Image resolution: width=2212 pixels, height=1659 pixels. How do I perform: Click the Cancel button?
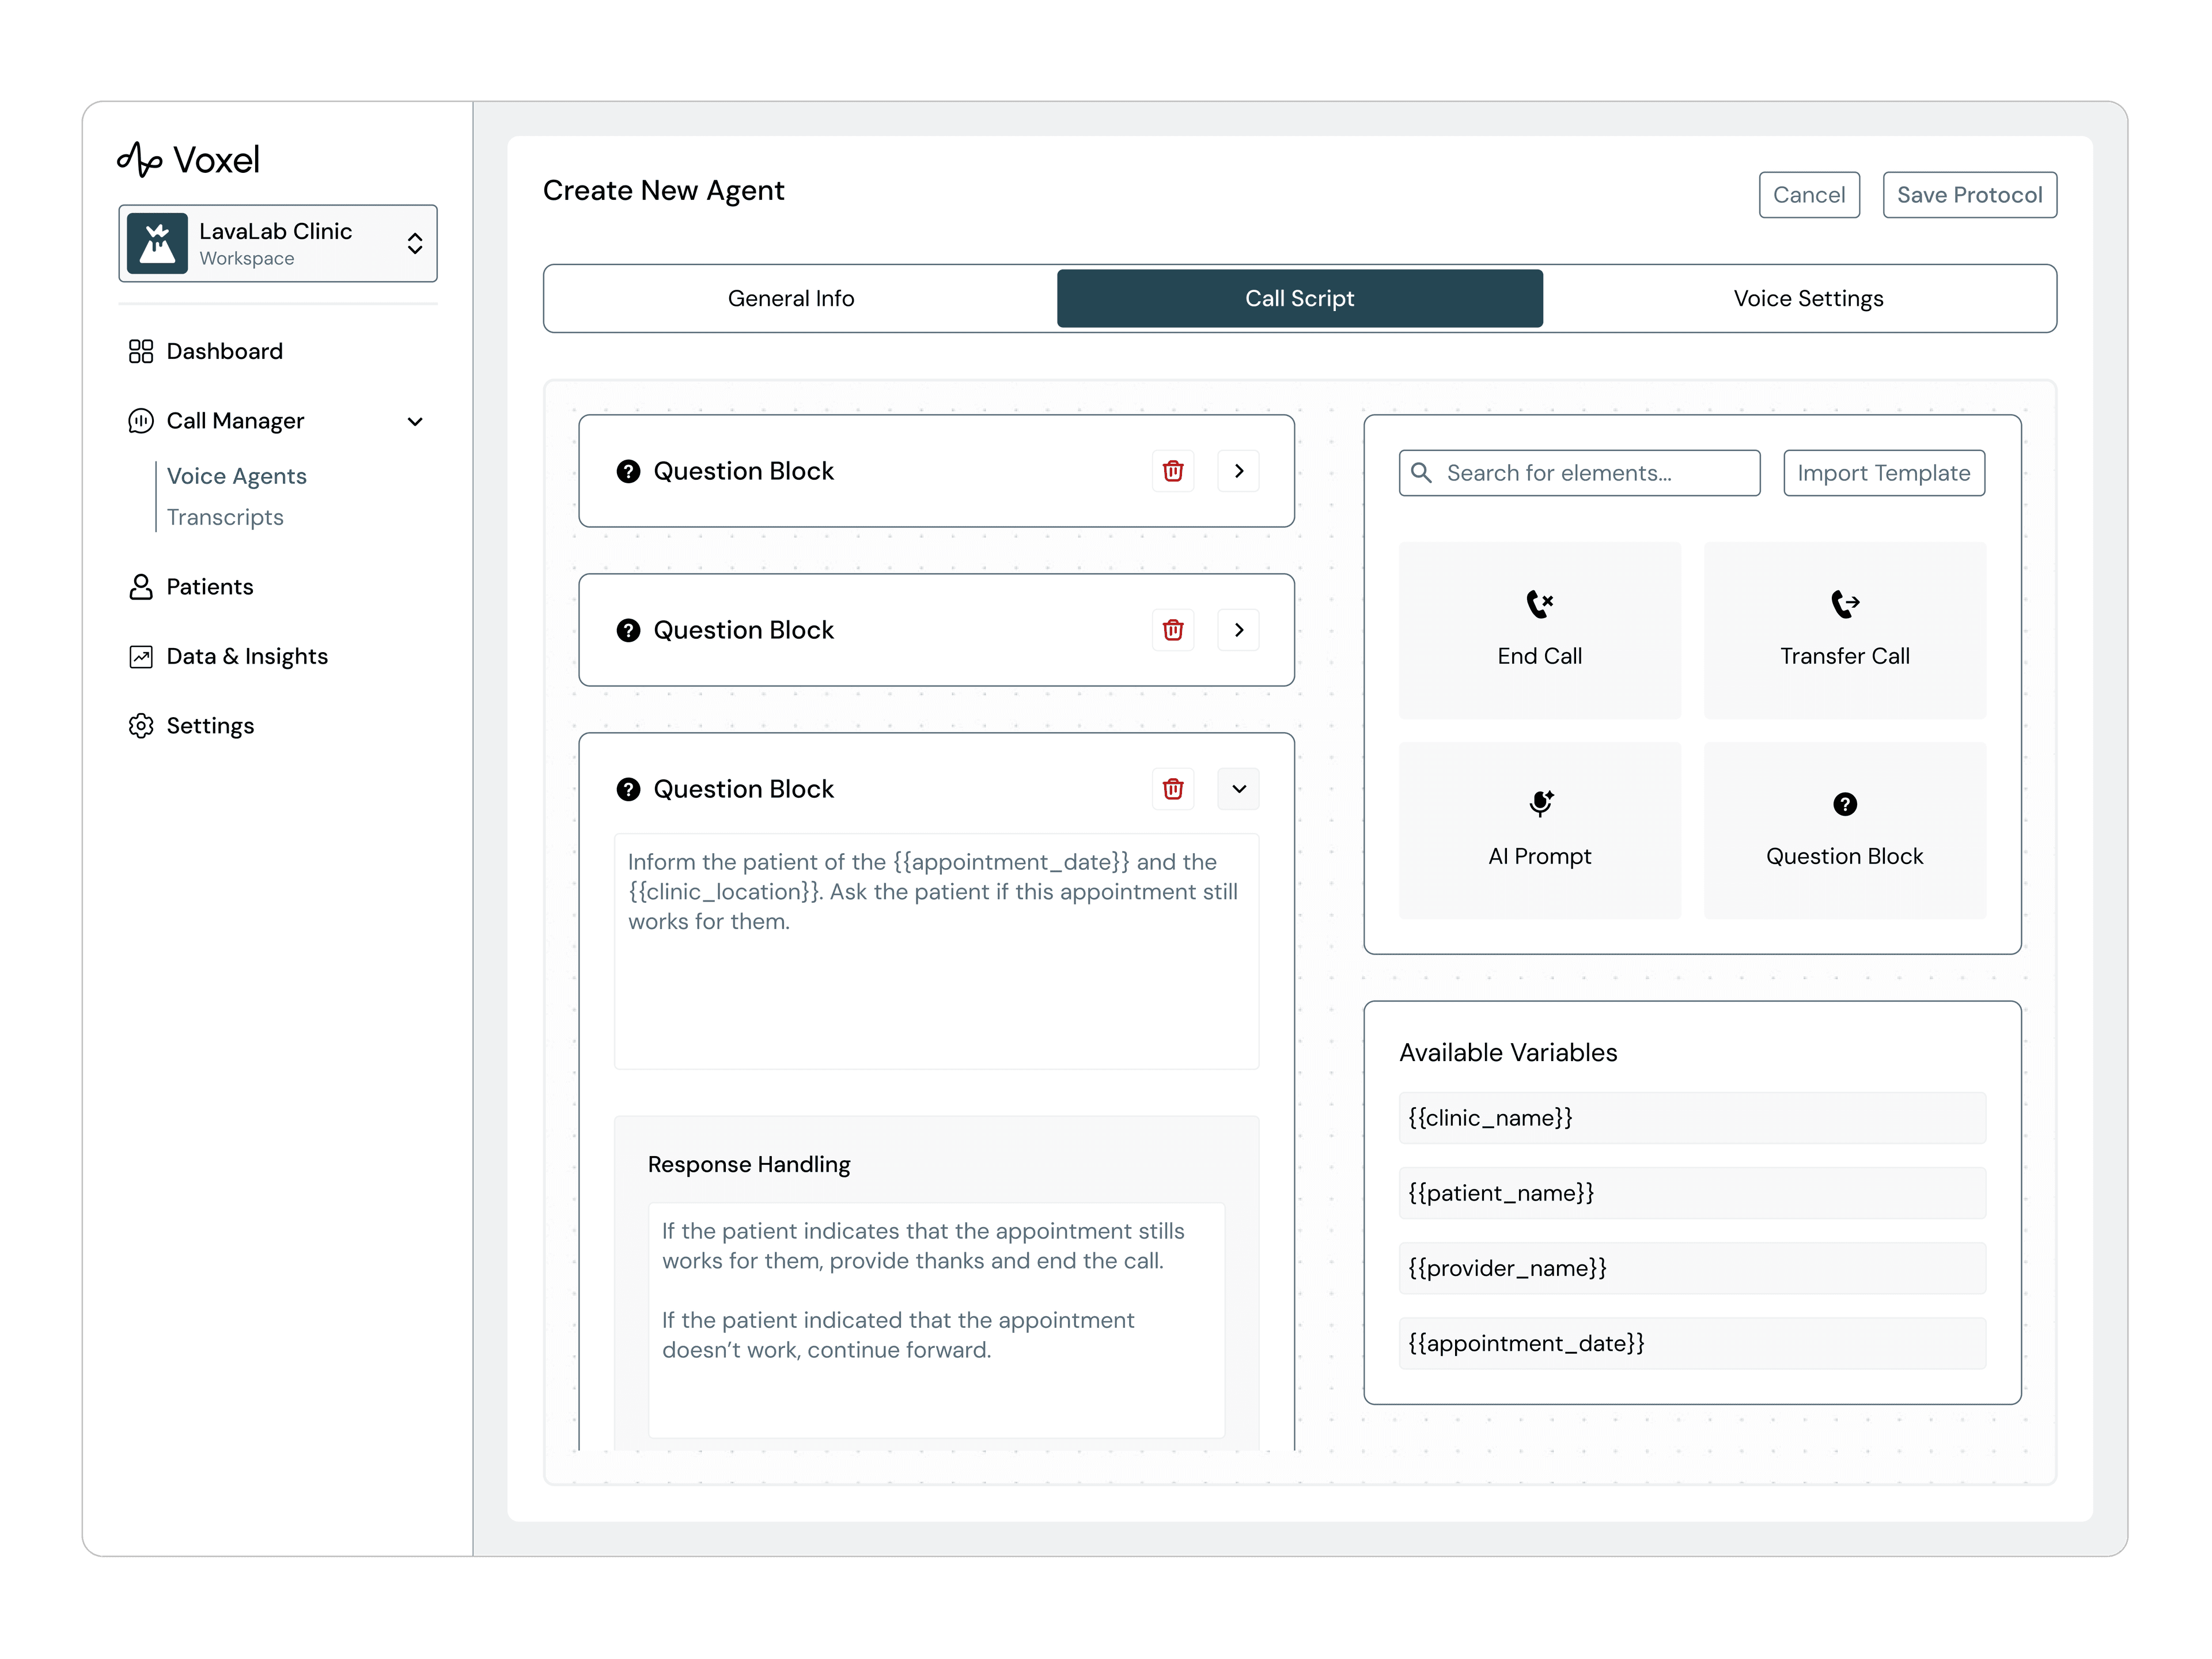[x=1809, y=195]
